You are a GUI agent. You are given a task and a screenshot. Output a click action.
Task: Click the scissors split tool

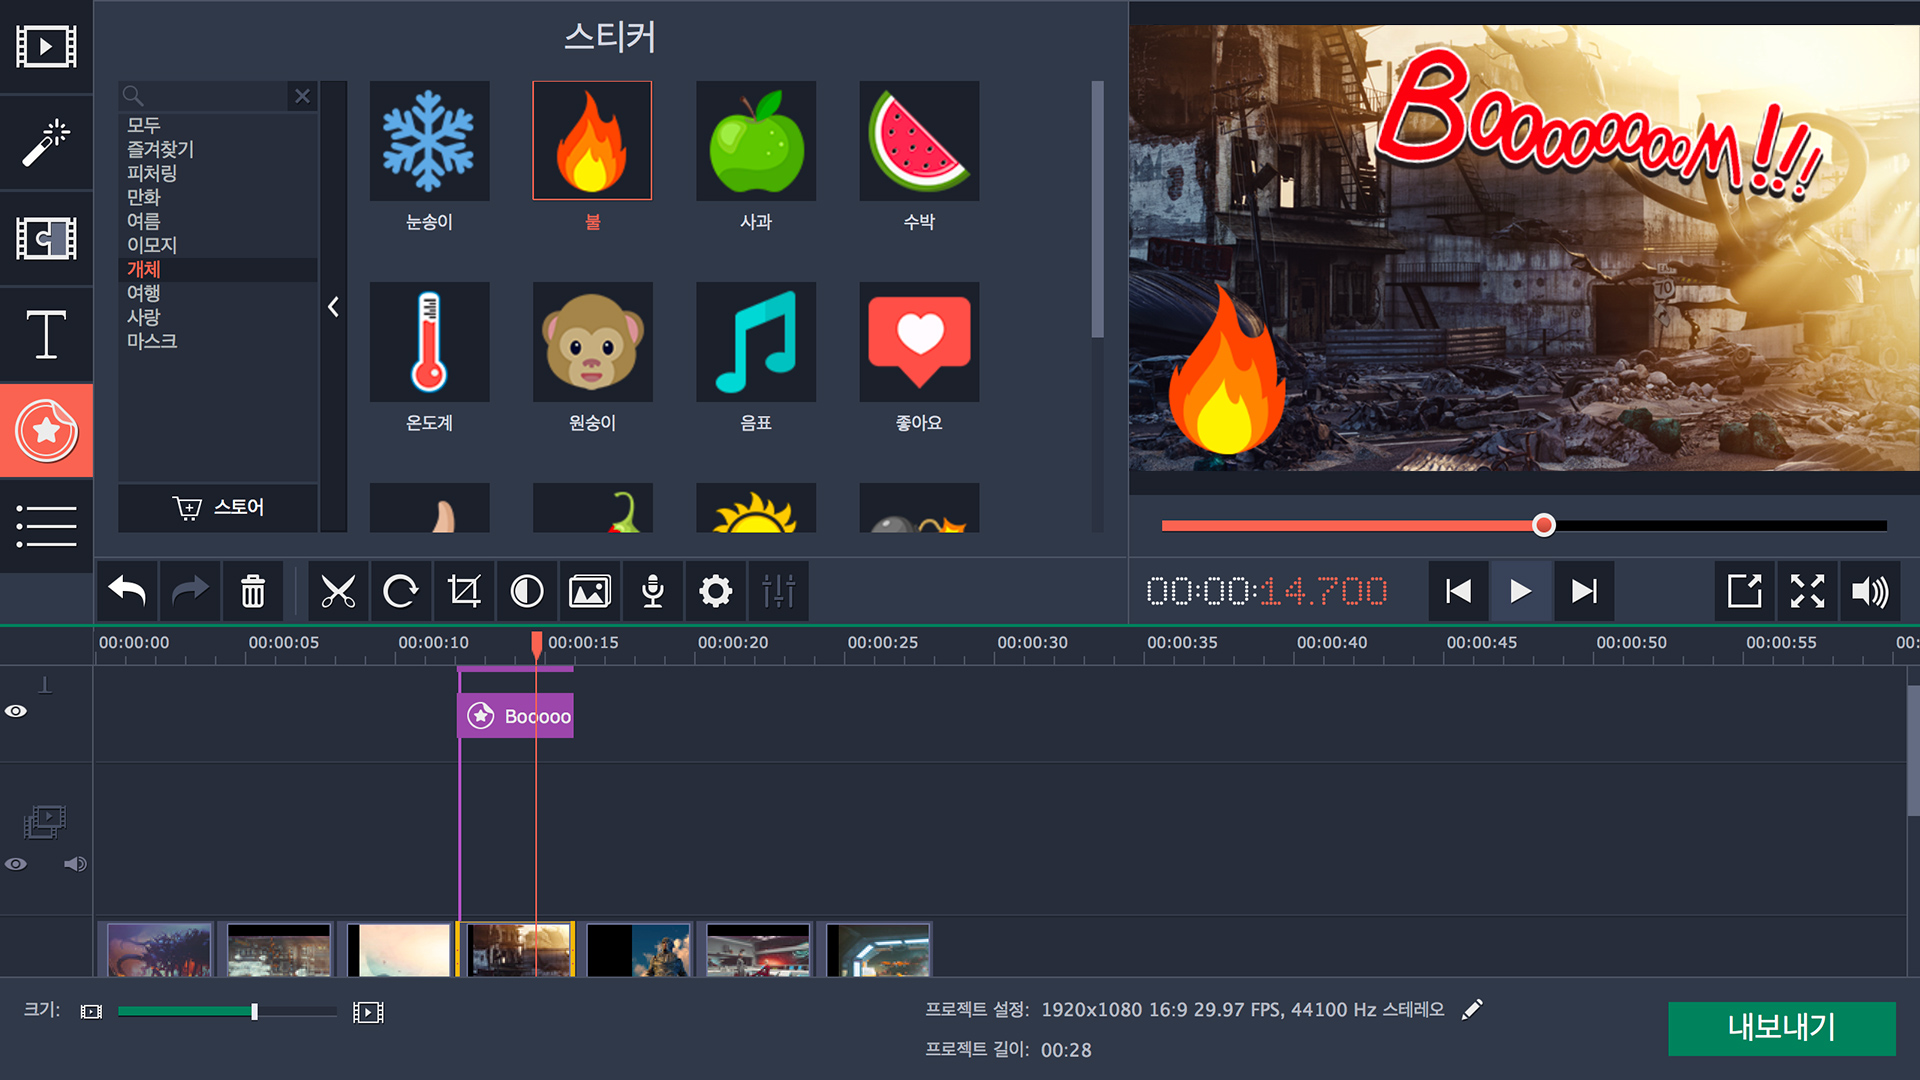tap(338, 592)
